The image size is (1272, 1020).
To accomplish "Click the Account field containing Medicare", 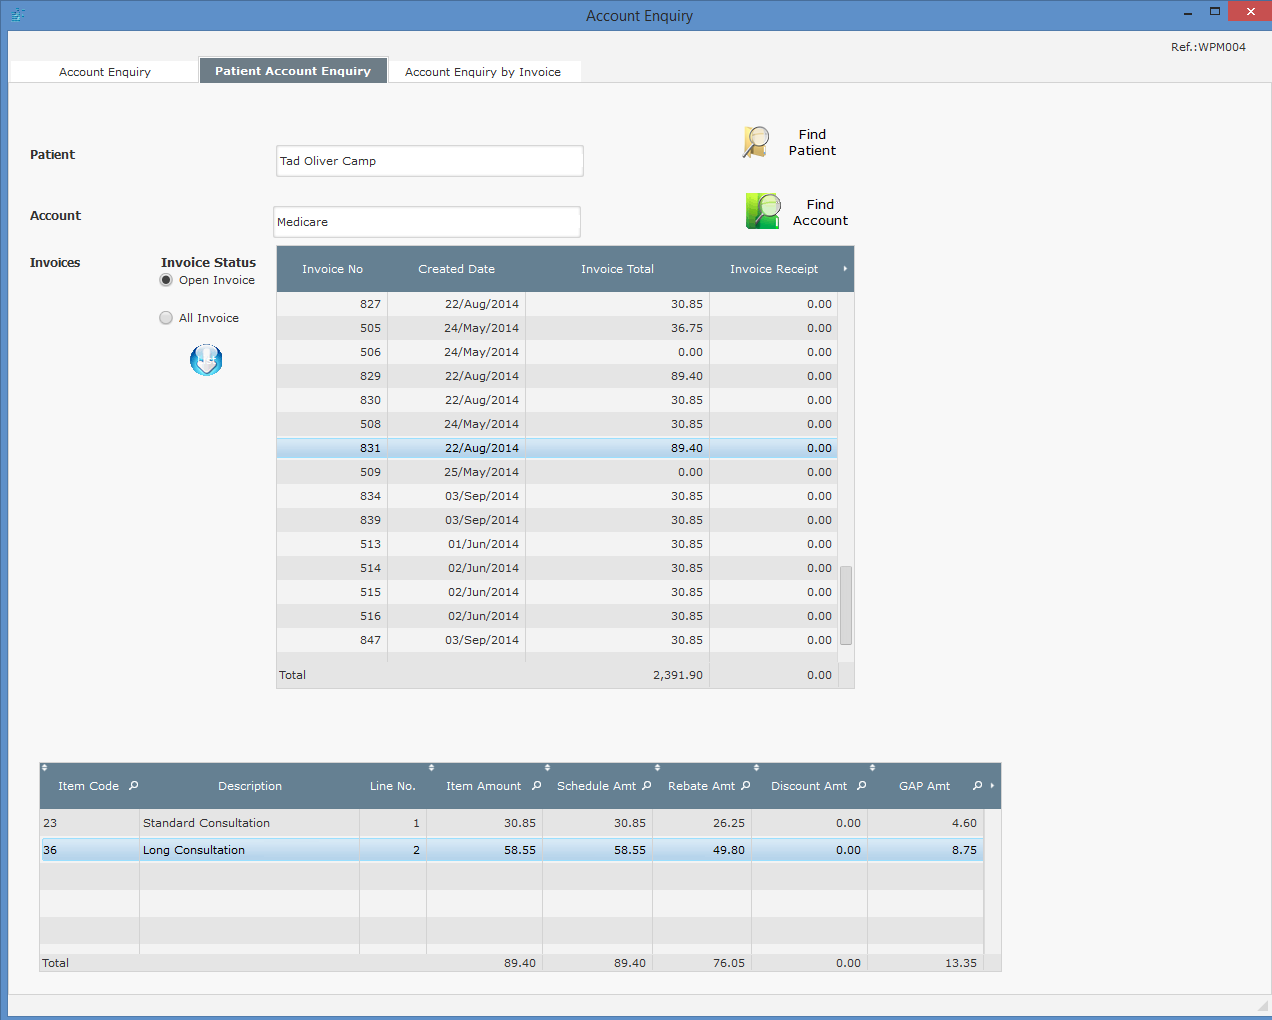I will click(427, 222).
